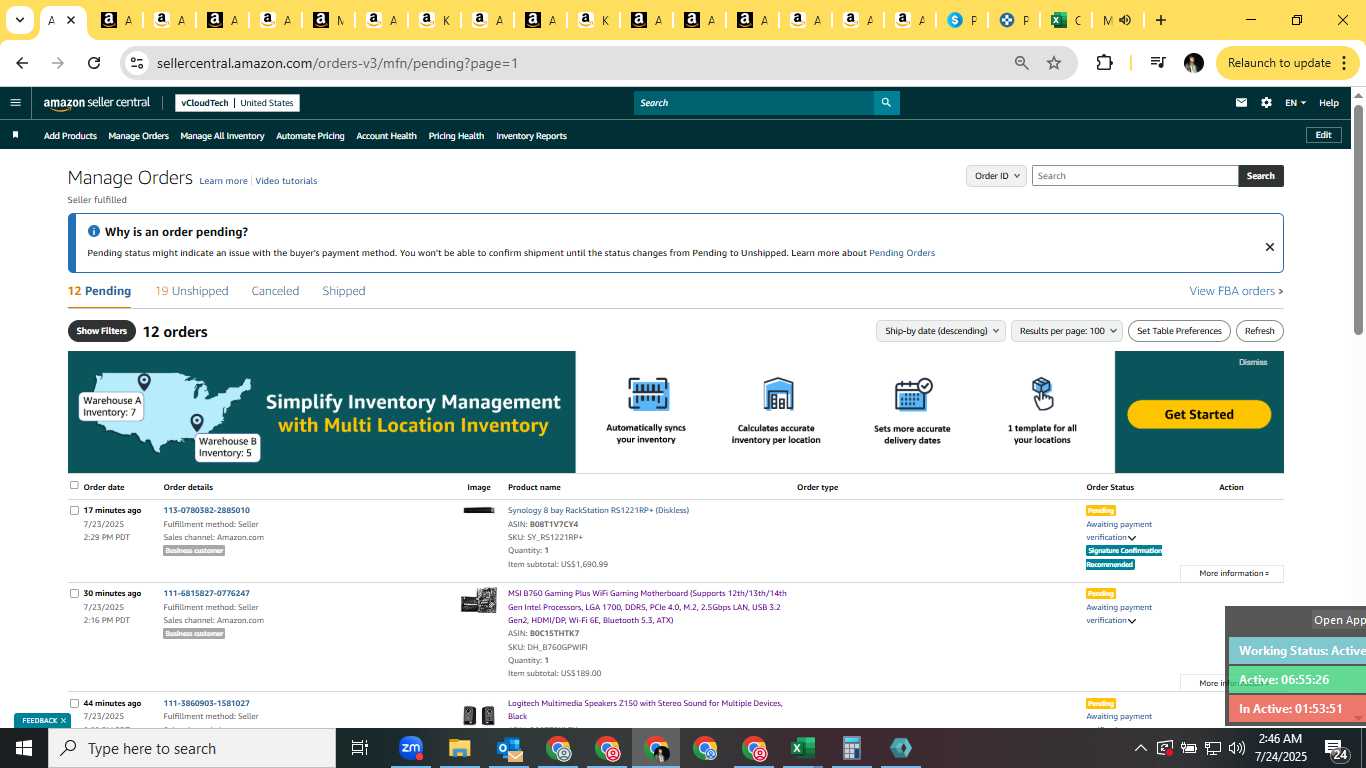Open order link 113-0780382-2885010
Image resolution: width=1366 pixels, height=768 pixels.
click(207, 510)
